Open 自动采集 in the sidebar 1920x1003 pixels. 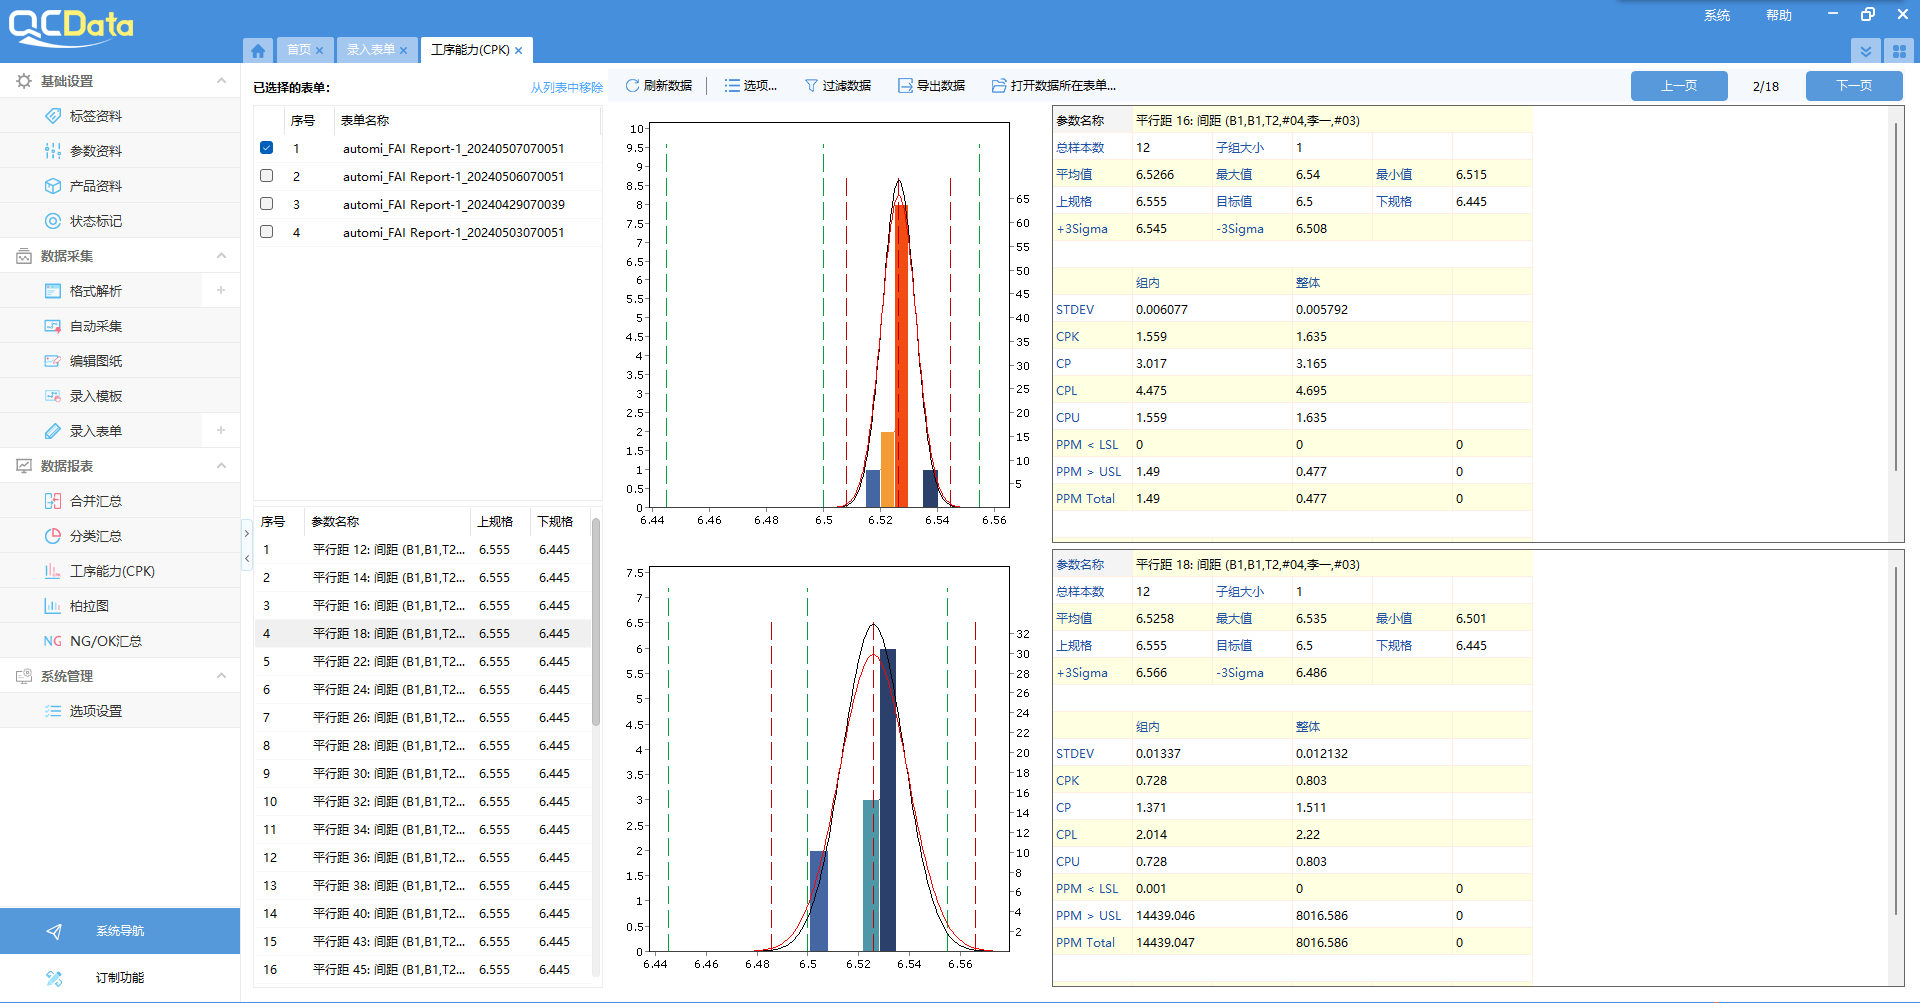click(95, 326)
